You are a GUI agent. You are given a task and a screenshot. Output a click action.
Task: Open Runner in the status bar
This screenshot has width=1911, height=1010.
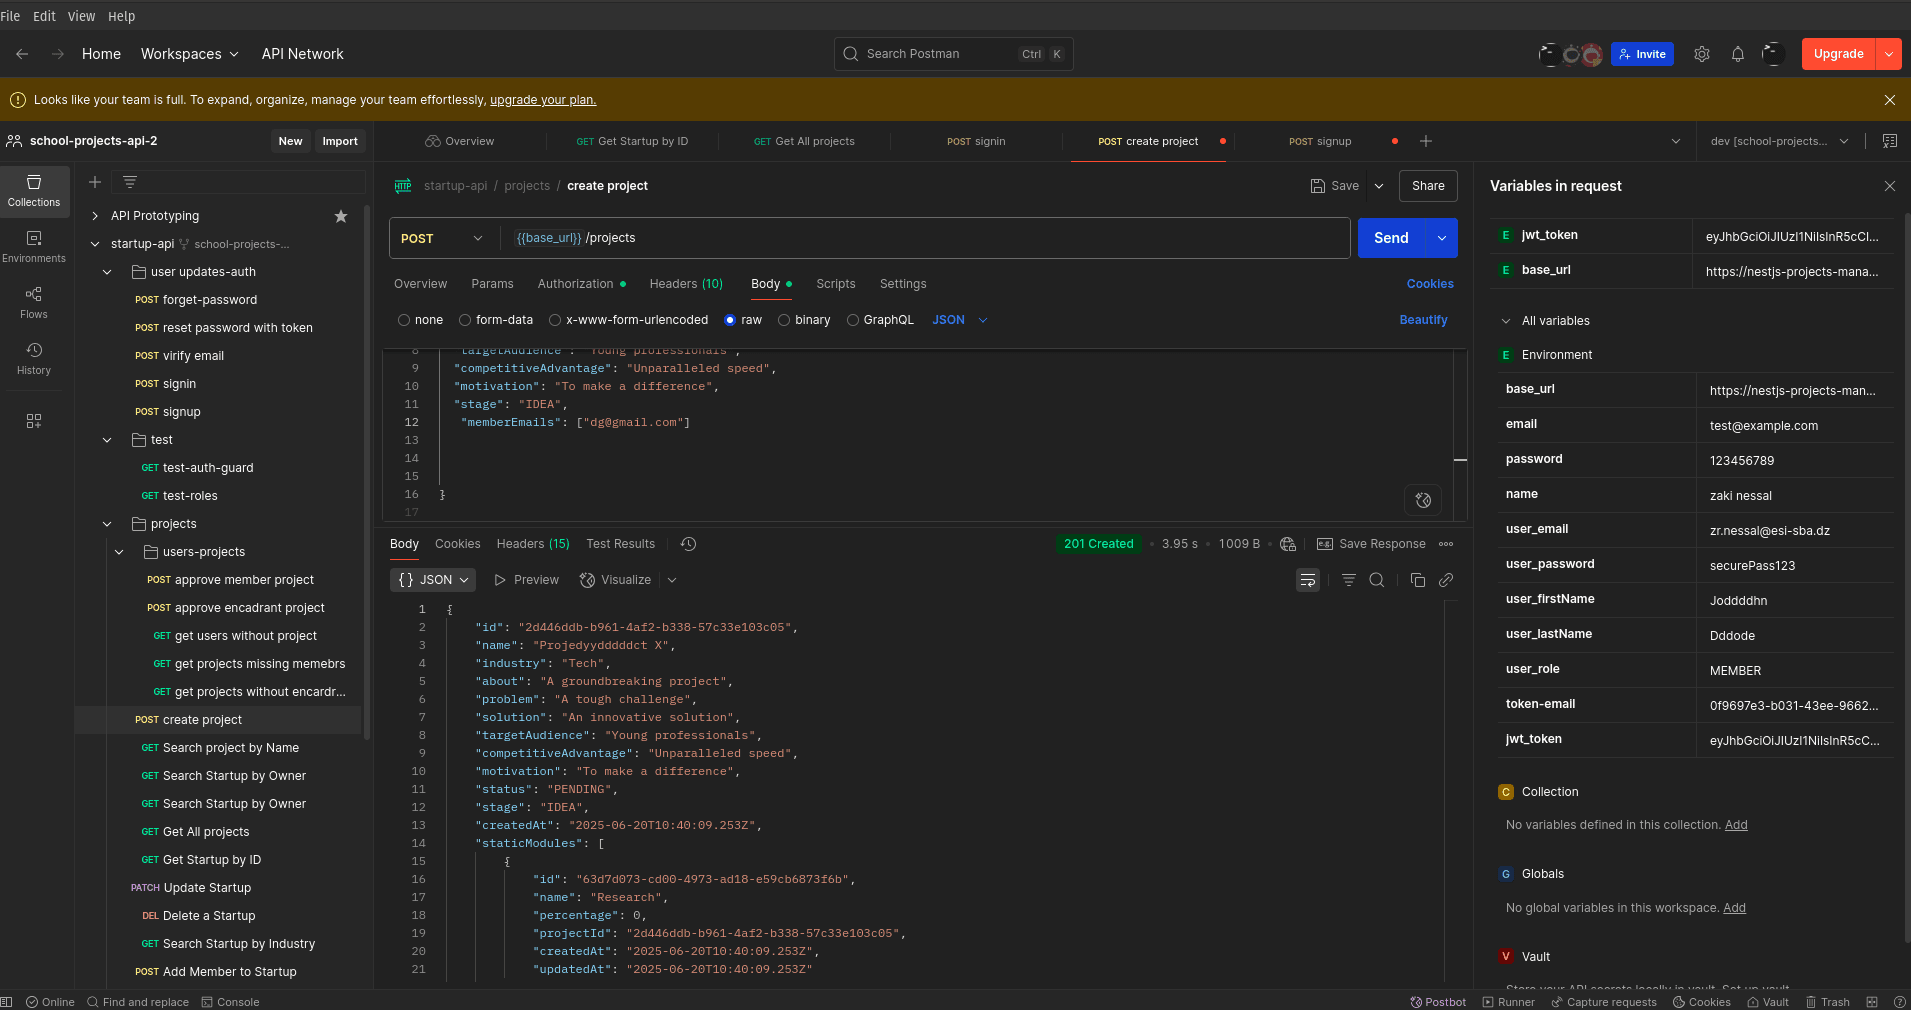tap(1508, 1002)
